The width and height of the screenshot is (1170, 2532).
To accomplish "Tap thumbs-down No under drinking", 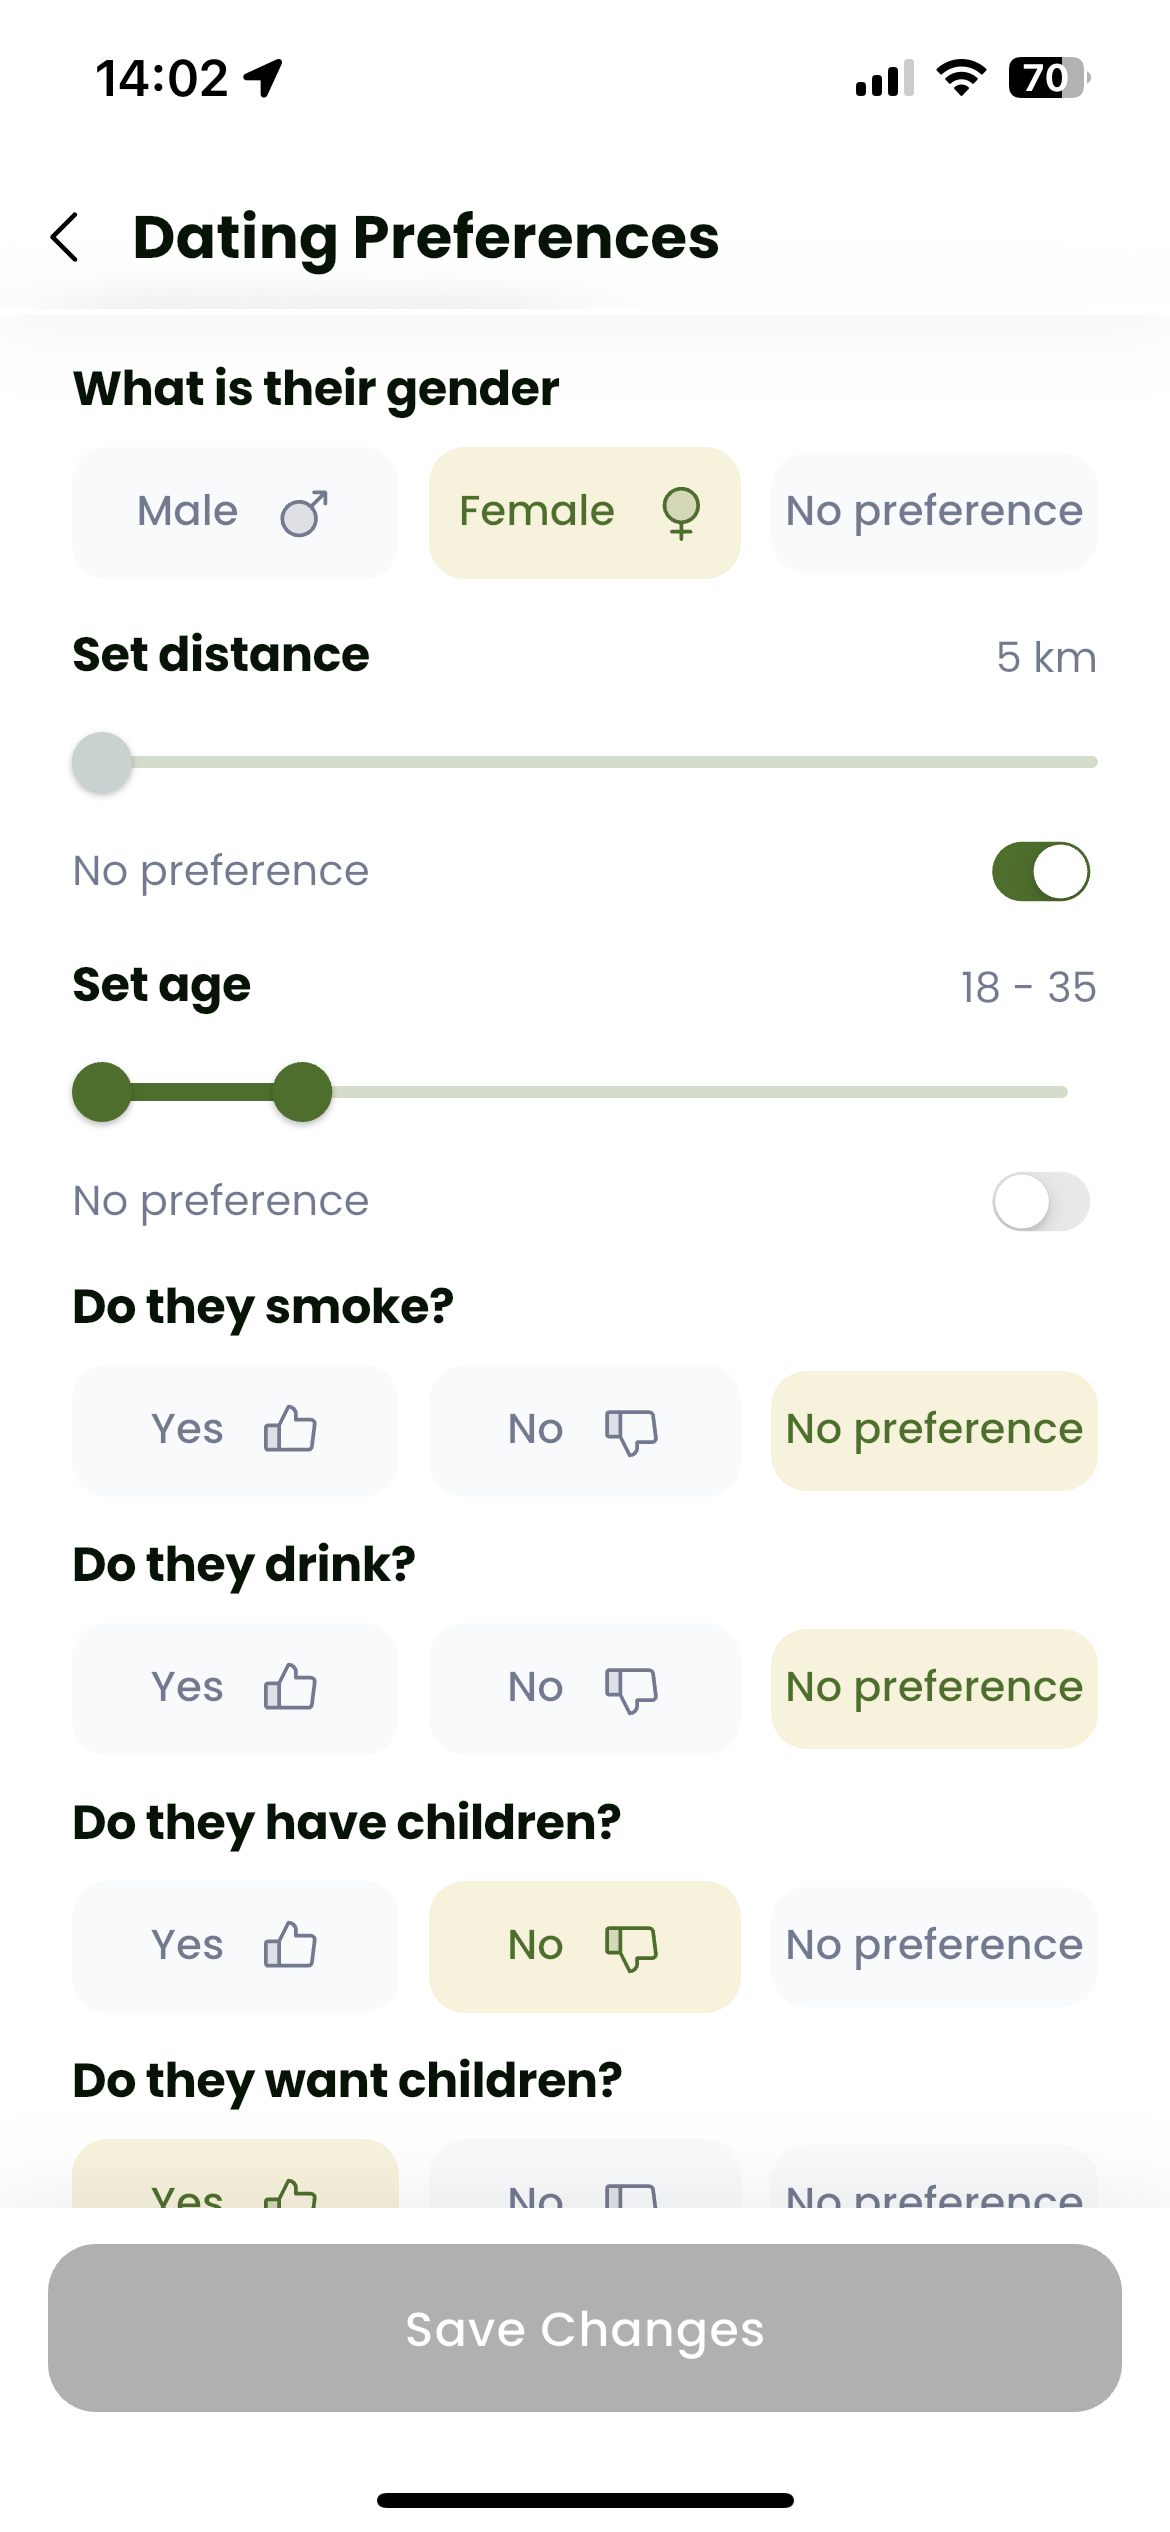I will click(x=585, y=1688).
